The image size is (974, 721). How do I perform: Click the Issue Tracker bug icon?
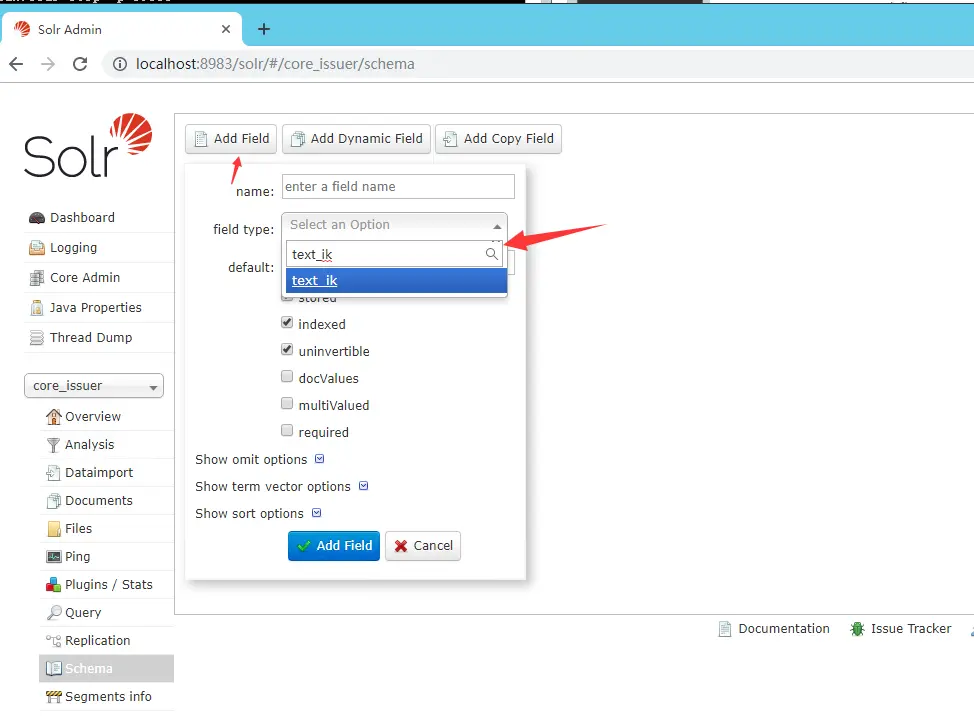857,628
